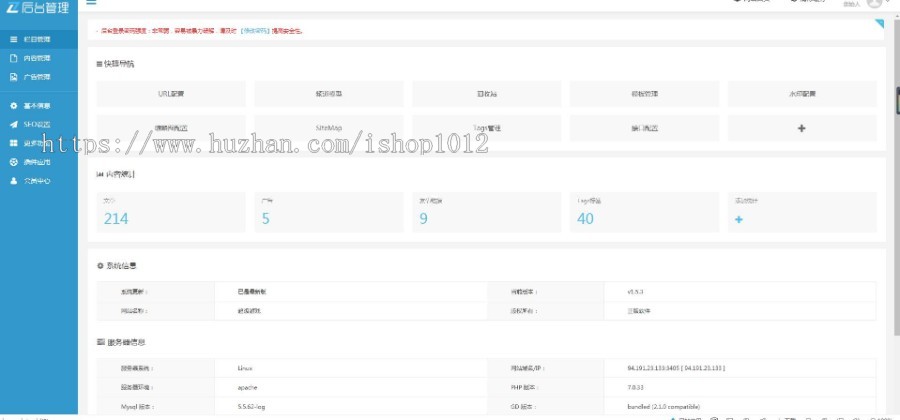Open the 水印配置 shortcut
The height and width of the screenshot is (420, 900).
coord(802,94)
